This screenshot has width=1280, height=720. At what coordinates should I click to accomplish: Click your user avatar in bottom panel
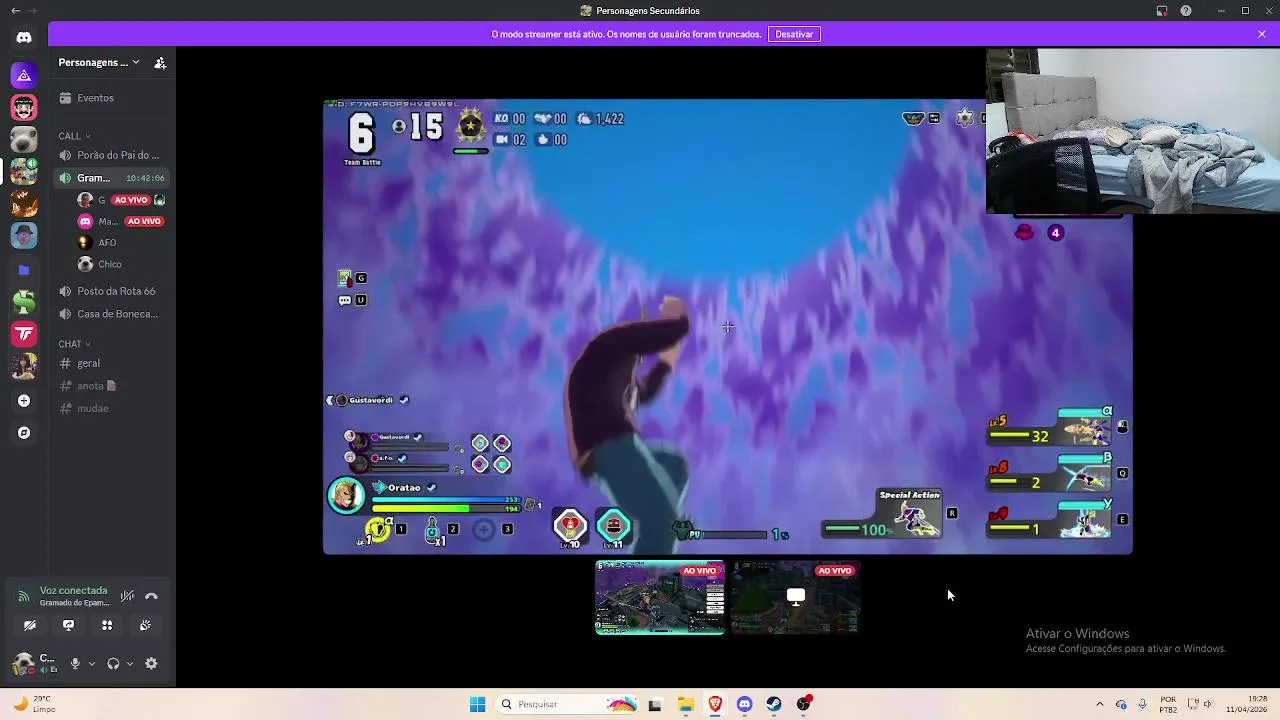click(23, 663)
